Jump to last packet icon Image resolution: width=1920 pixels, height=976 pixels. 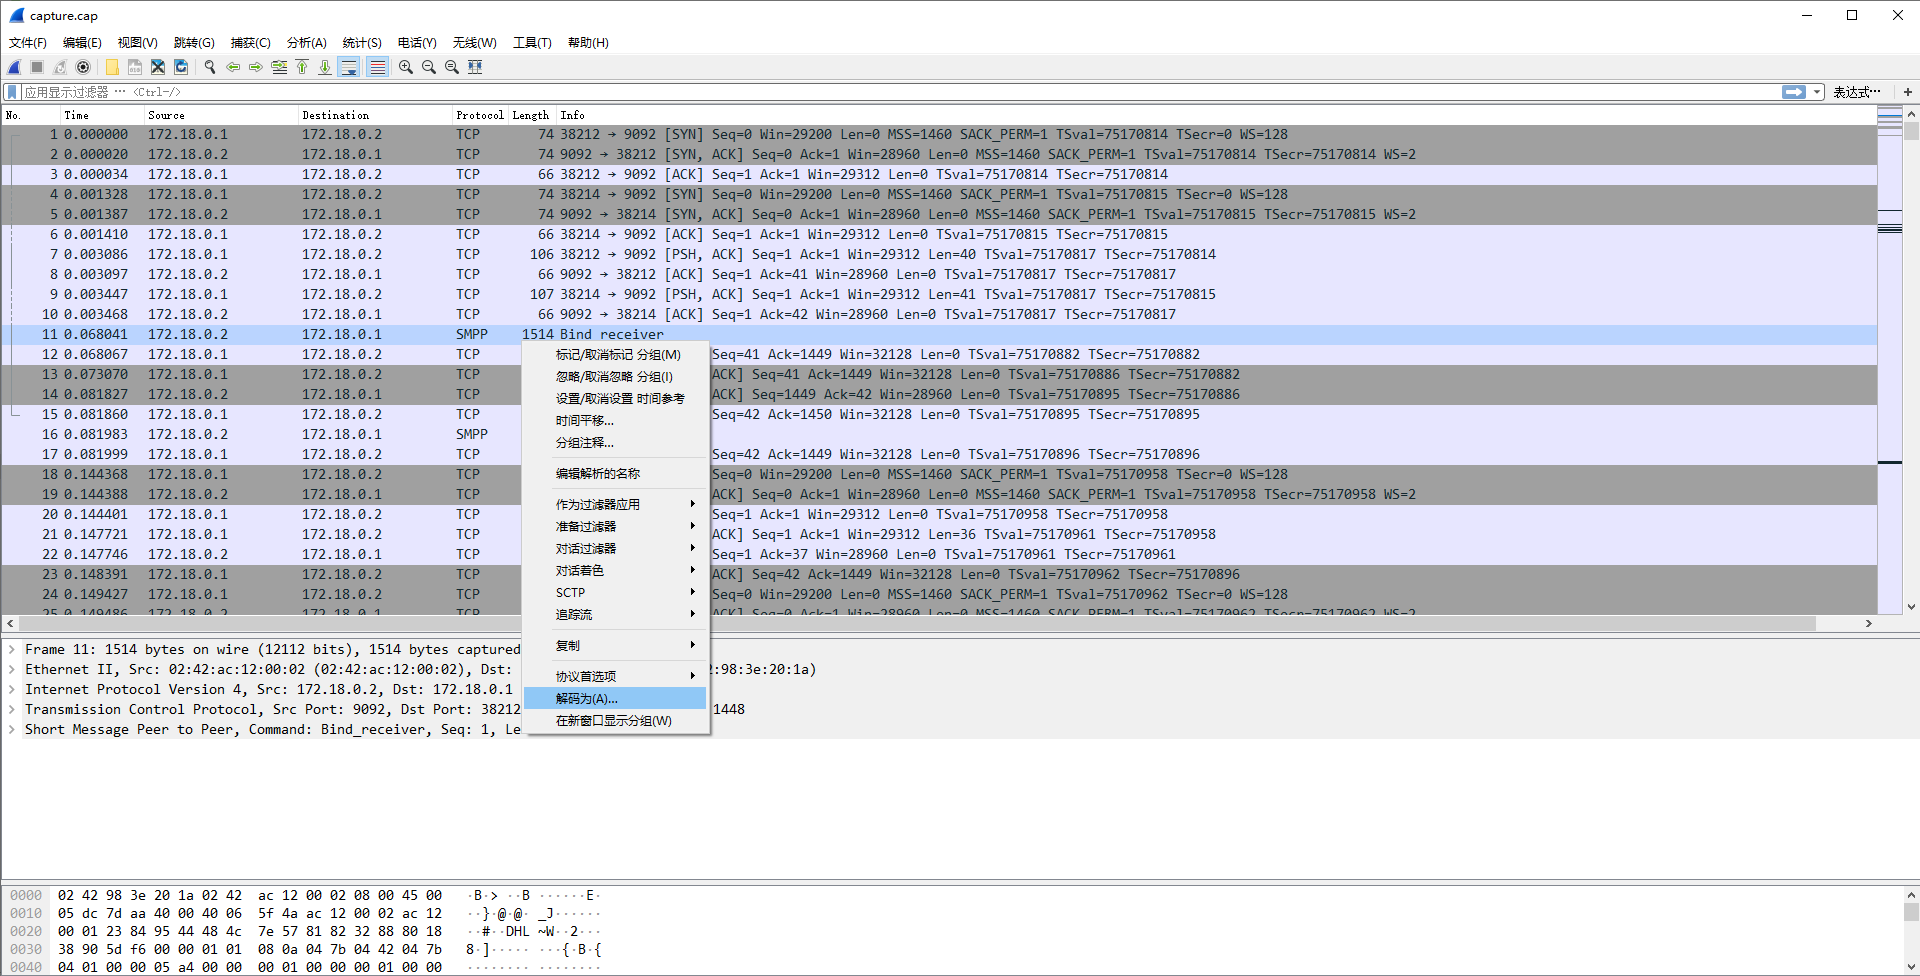pos(325,67)
